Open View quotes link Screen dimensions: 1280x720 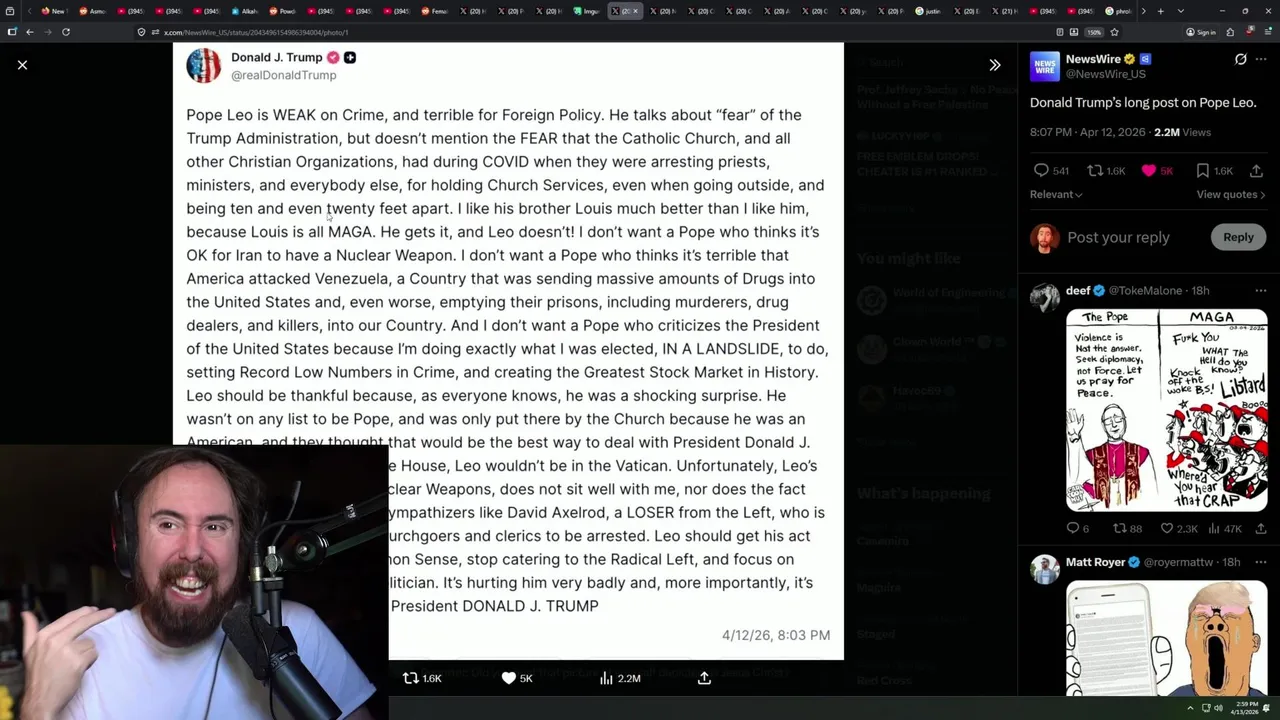click(1231, 194)
